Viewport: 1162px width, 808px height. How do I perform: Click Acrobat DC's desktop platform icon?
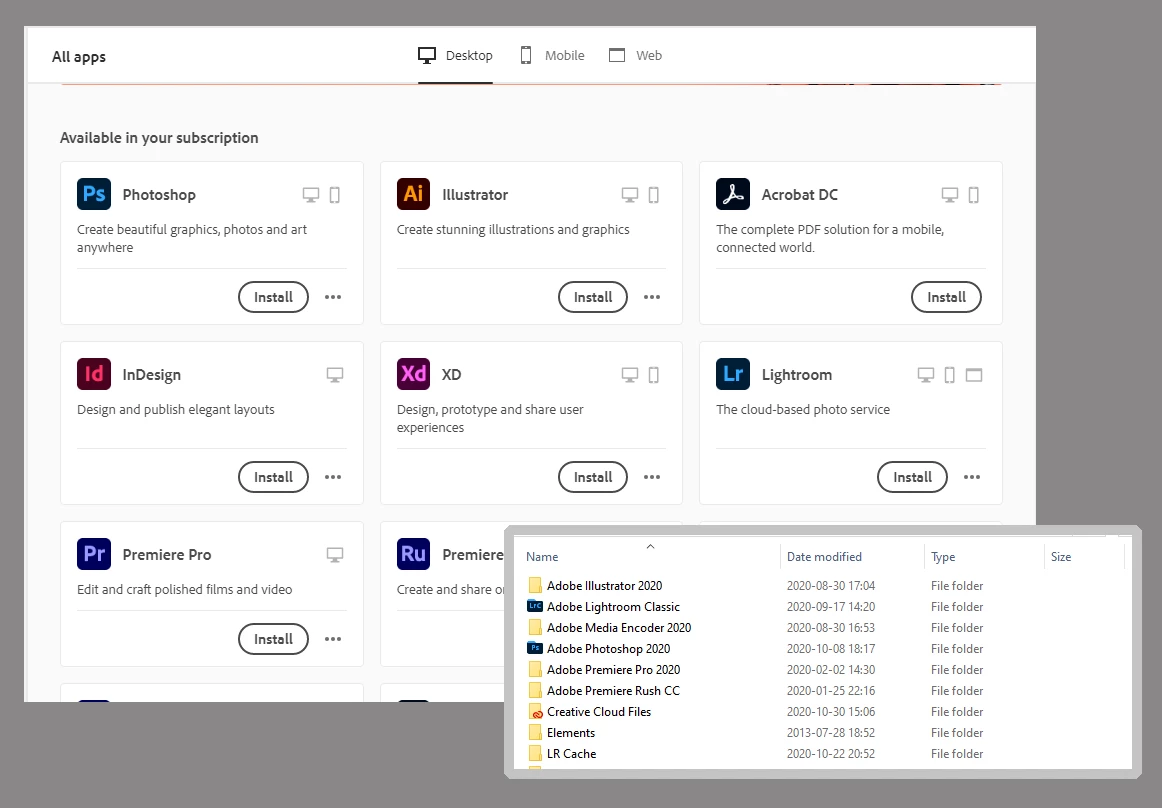[950, 195]
